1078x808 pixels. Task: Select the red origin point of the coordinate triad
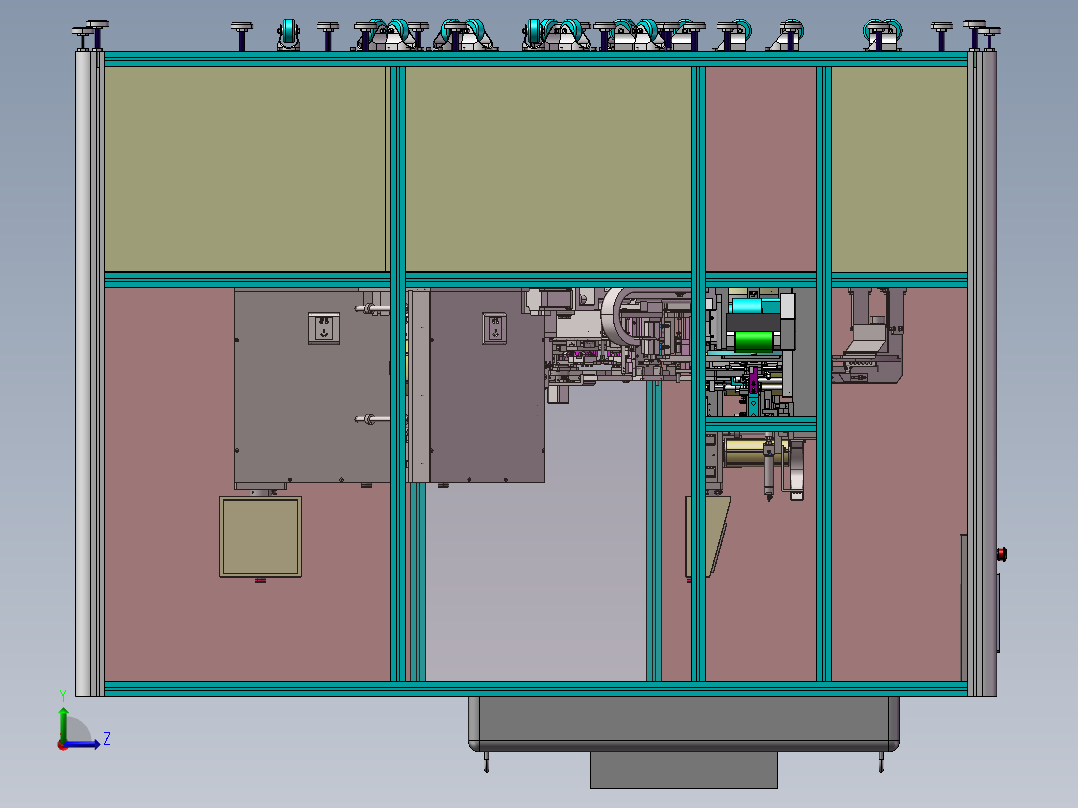62,744
